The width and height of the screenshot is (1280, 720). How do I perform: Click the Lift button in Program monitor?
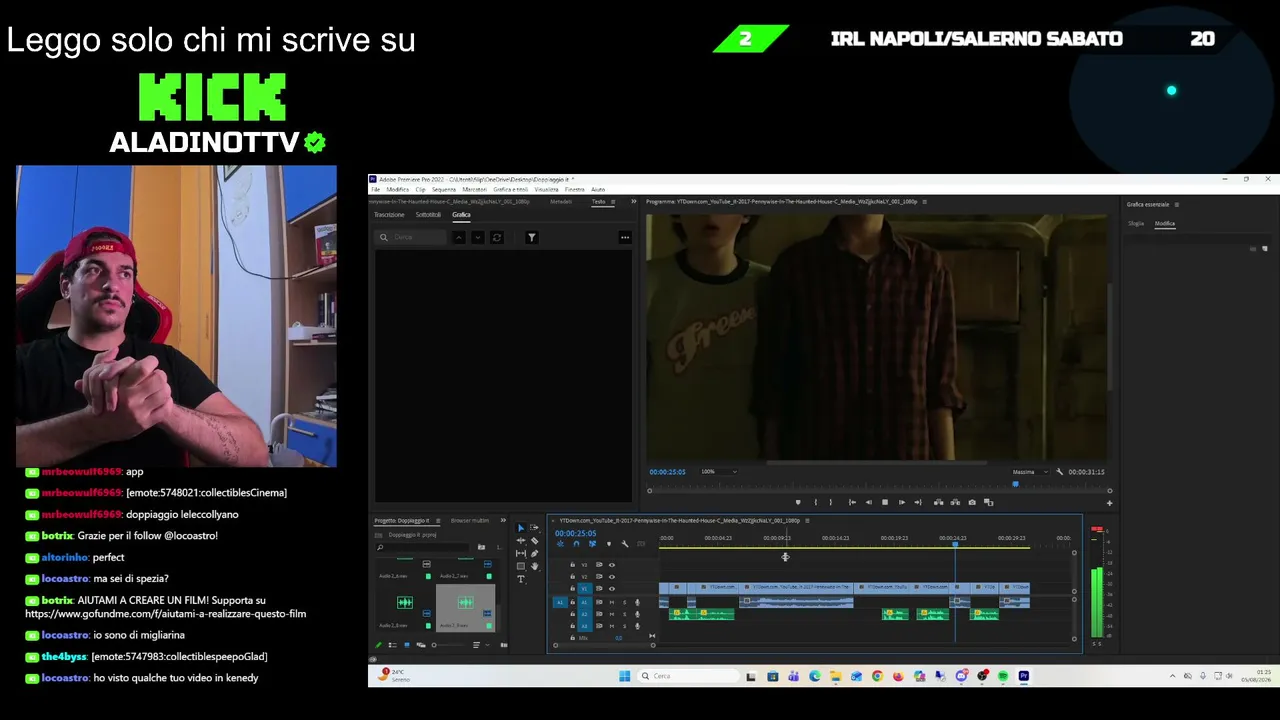(x=937, y=502)
